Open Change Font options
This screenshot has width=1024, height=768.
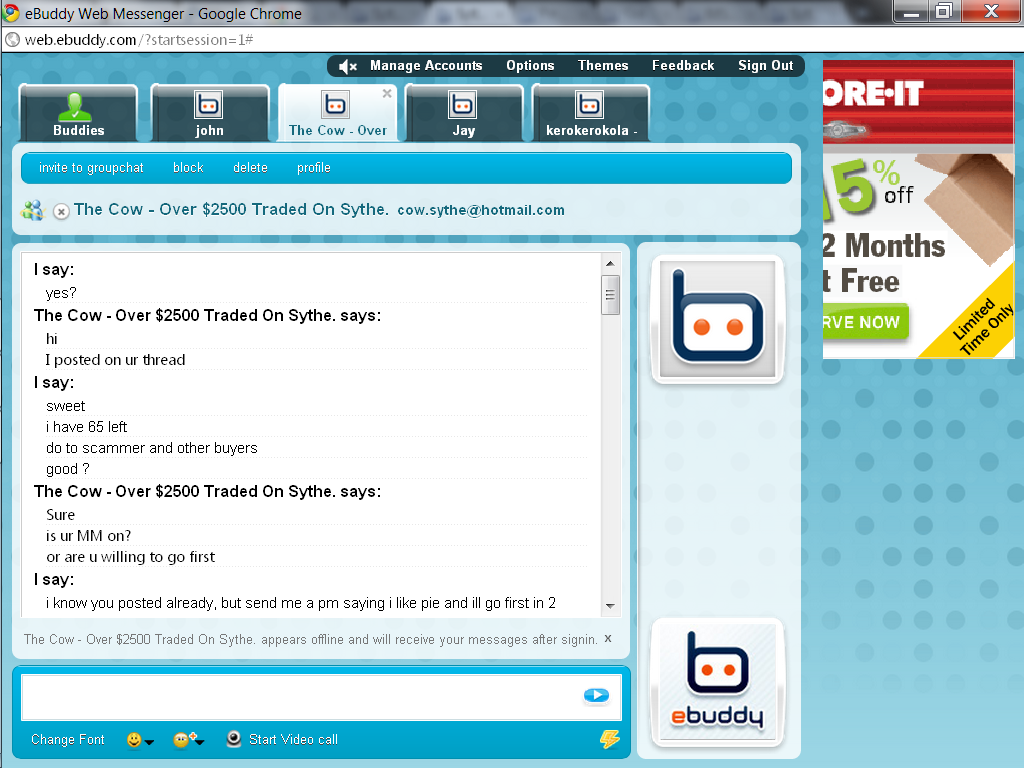(68, 739)
